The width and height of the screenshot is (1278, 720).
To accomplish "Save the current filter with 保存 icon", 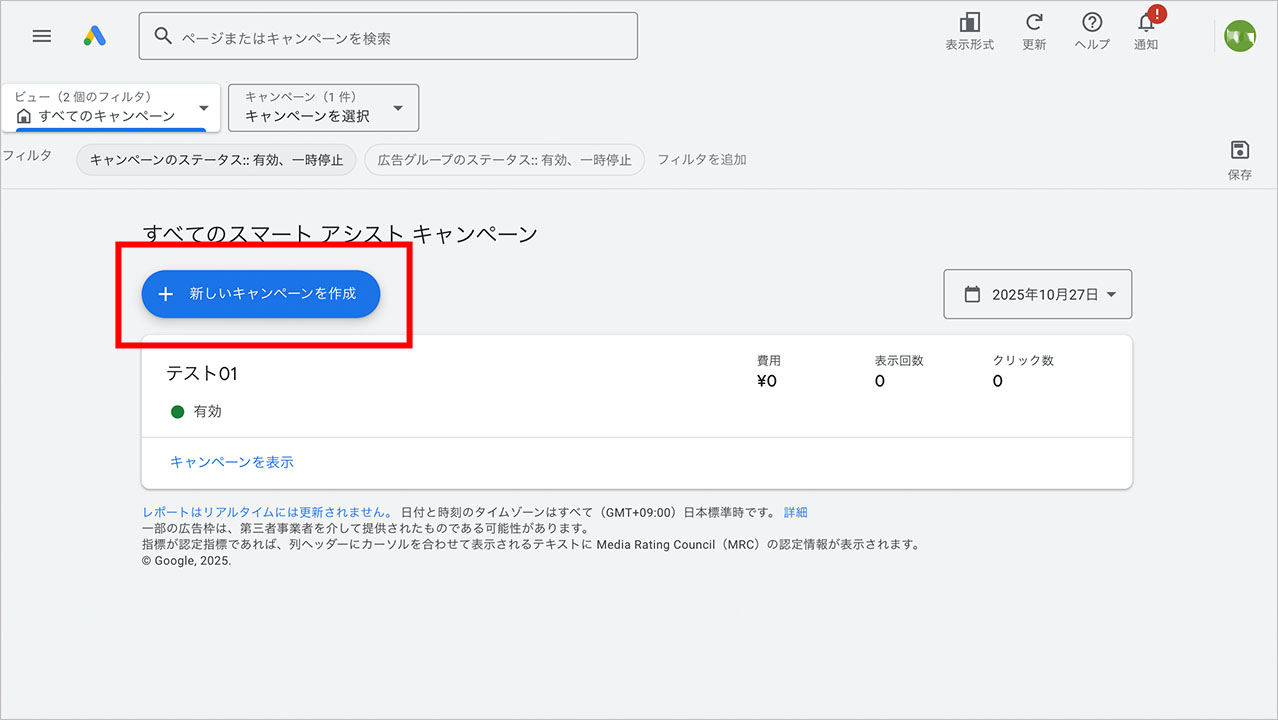I will click(x=1239, y=153).
